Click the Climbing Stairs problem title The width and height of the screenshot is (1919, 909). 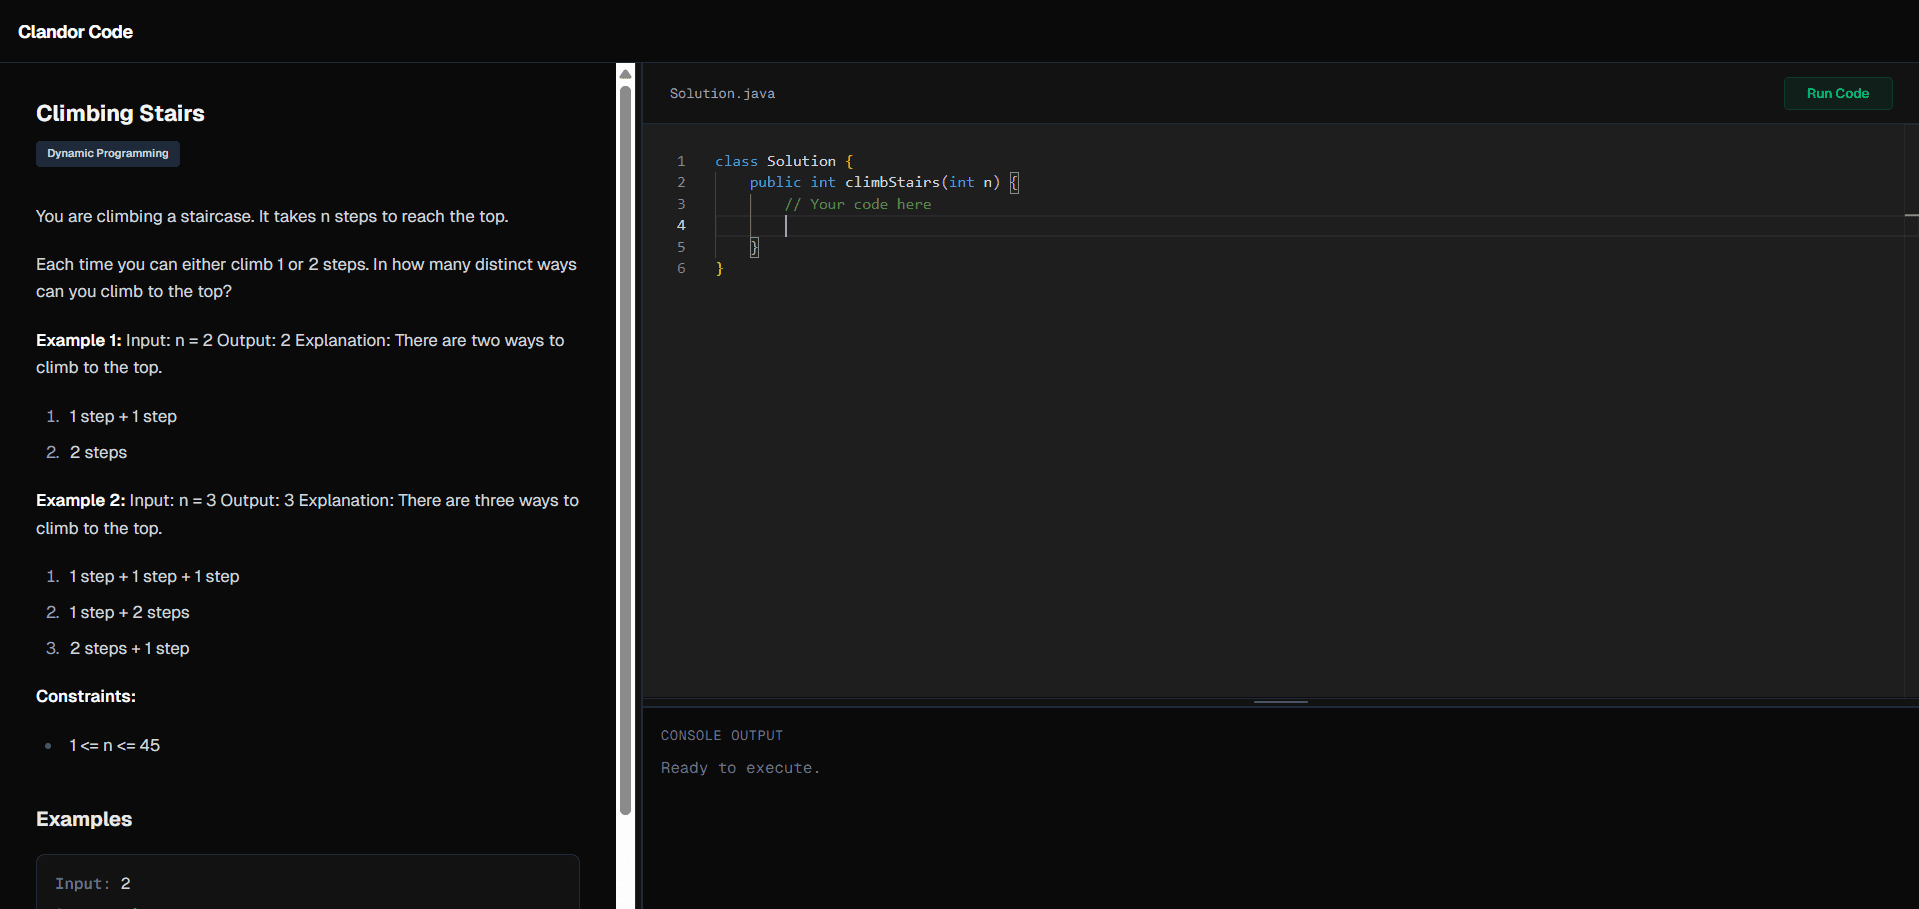[x=120, y=114]
